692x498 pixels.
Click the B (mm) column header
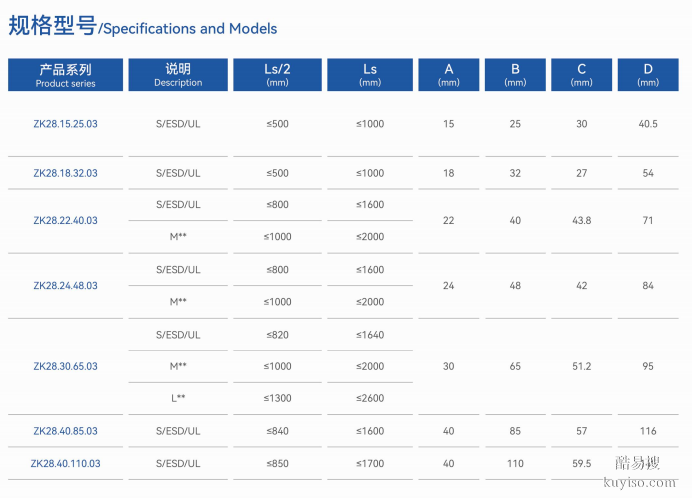(x=515, y=75)
